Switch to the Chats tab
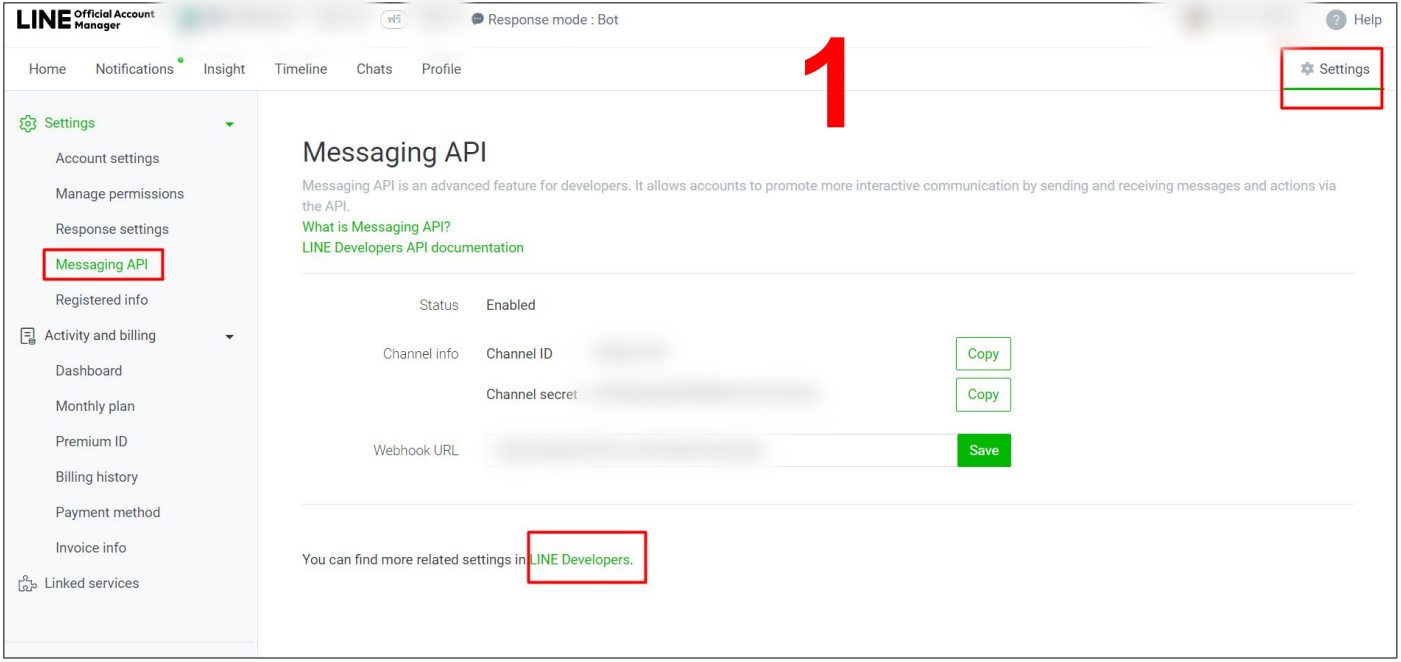Image resolution: width=1401 pixels, height=662 pixels. tap(374, 69)
